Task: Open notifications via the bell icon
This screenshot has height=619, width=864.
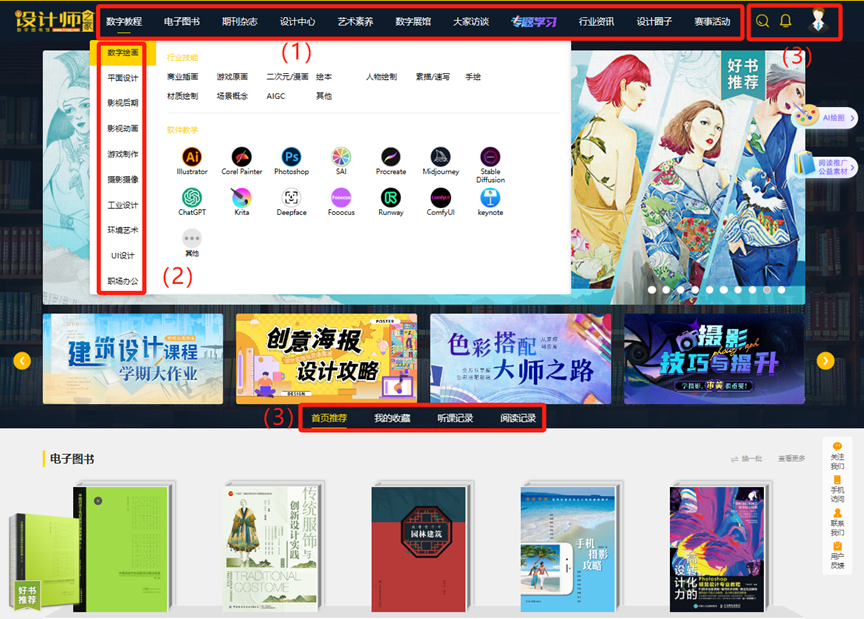Action: [x=786, y=21]
